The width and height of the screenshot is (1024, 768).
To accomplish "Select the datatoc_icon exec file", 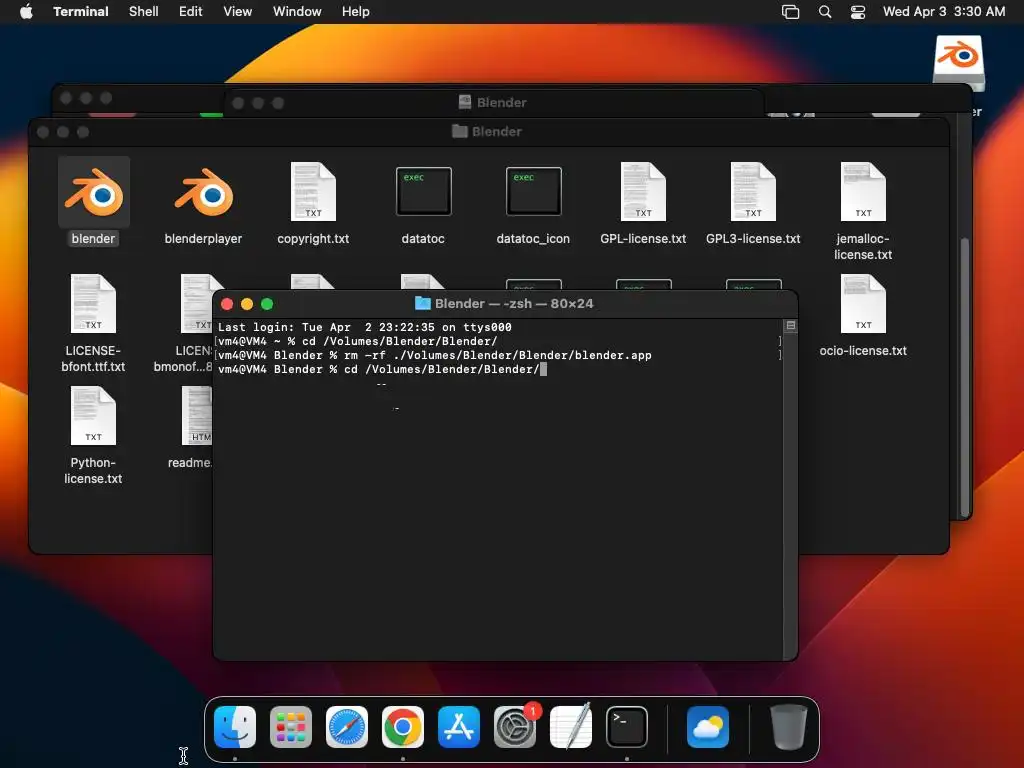I will pyautogui.click(x=534, y=191).
